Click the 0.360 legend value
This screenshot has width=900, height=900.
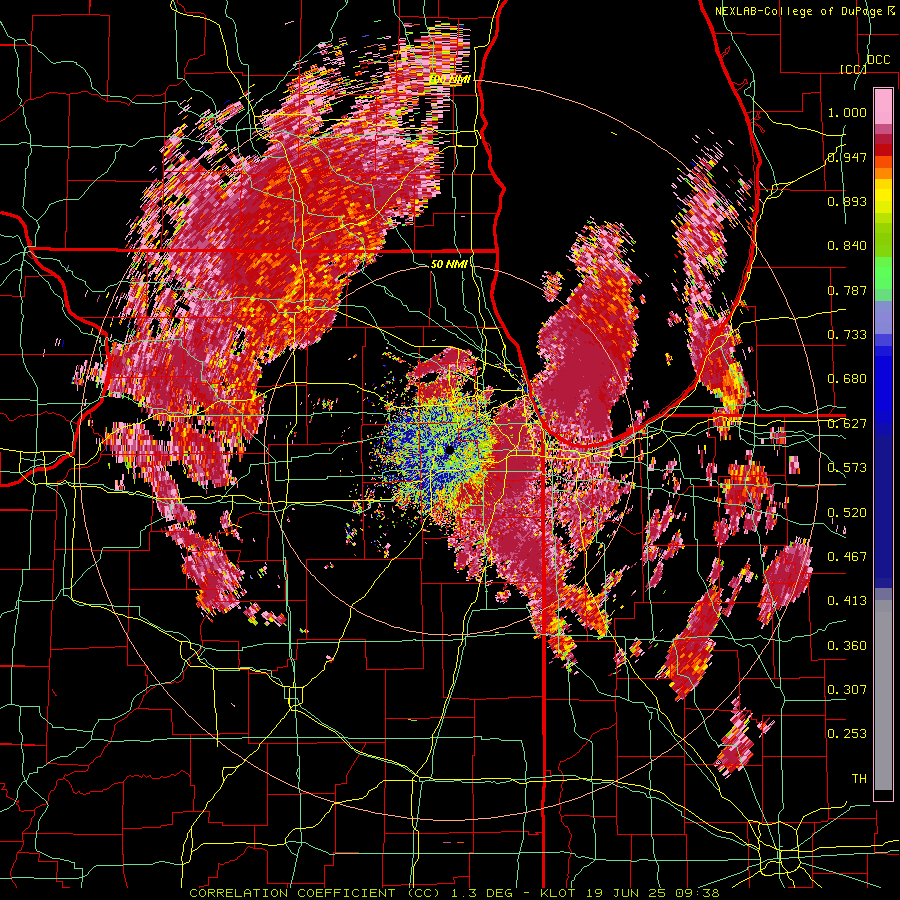[847, 646]
